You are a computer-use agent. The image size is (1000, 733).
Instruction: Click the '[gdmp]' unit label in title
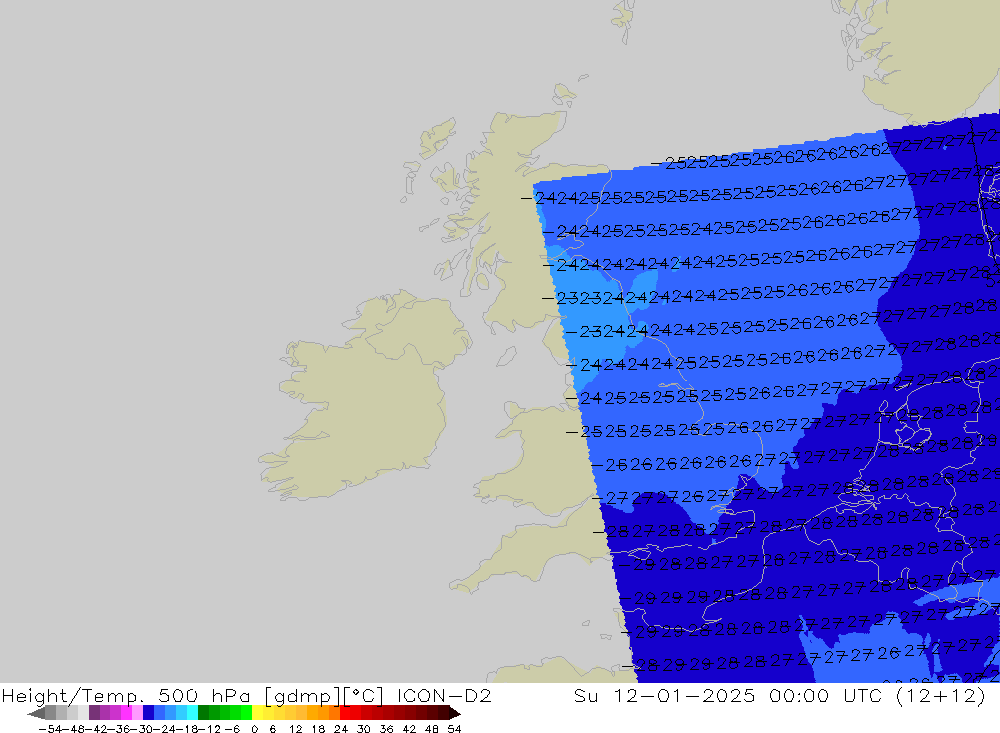point(302,697)
